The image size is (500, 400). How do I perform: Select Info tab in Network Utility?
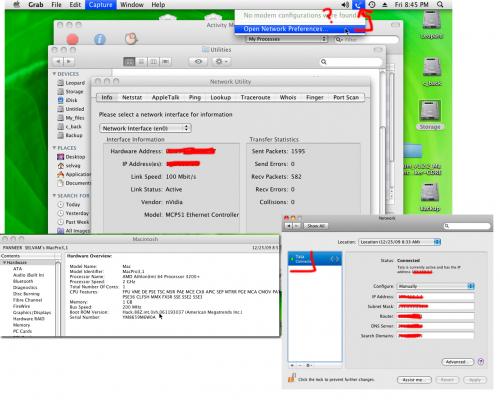107,97
